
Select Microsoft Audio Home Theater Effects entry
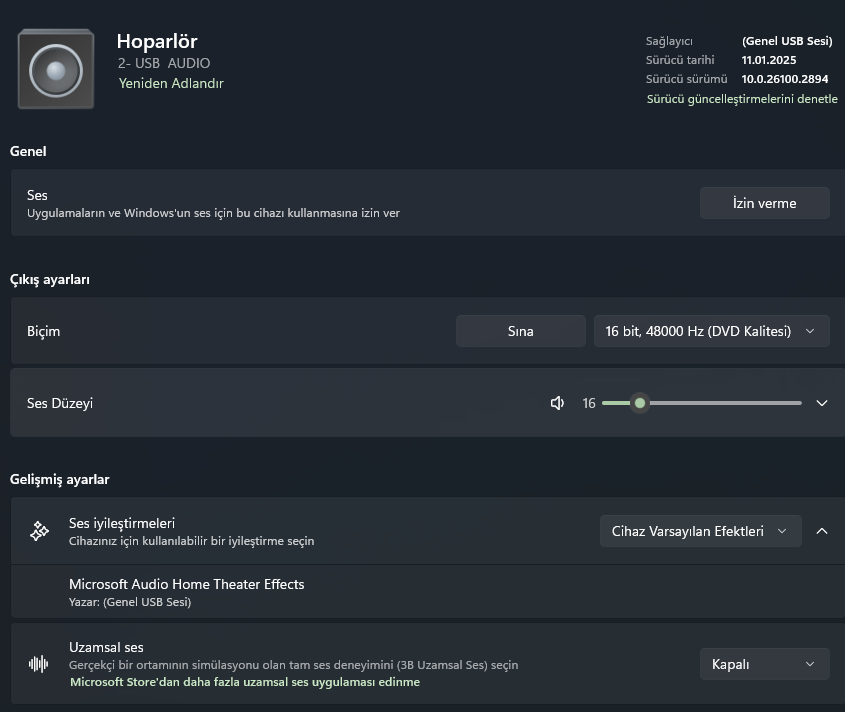pos(186,584)
